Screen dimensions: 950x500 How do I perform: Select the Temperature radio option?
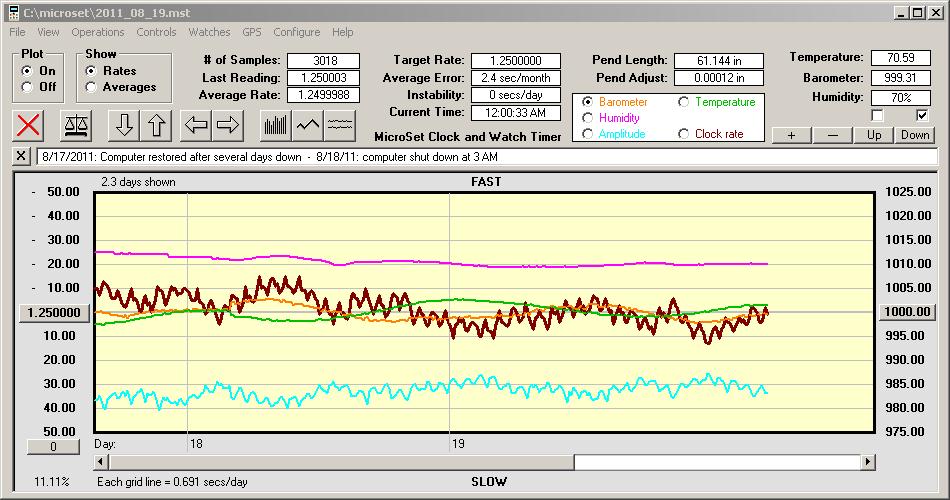683,102
